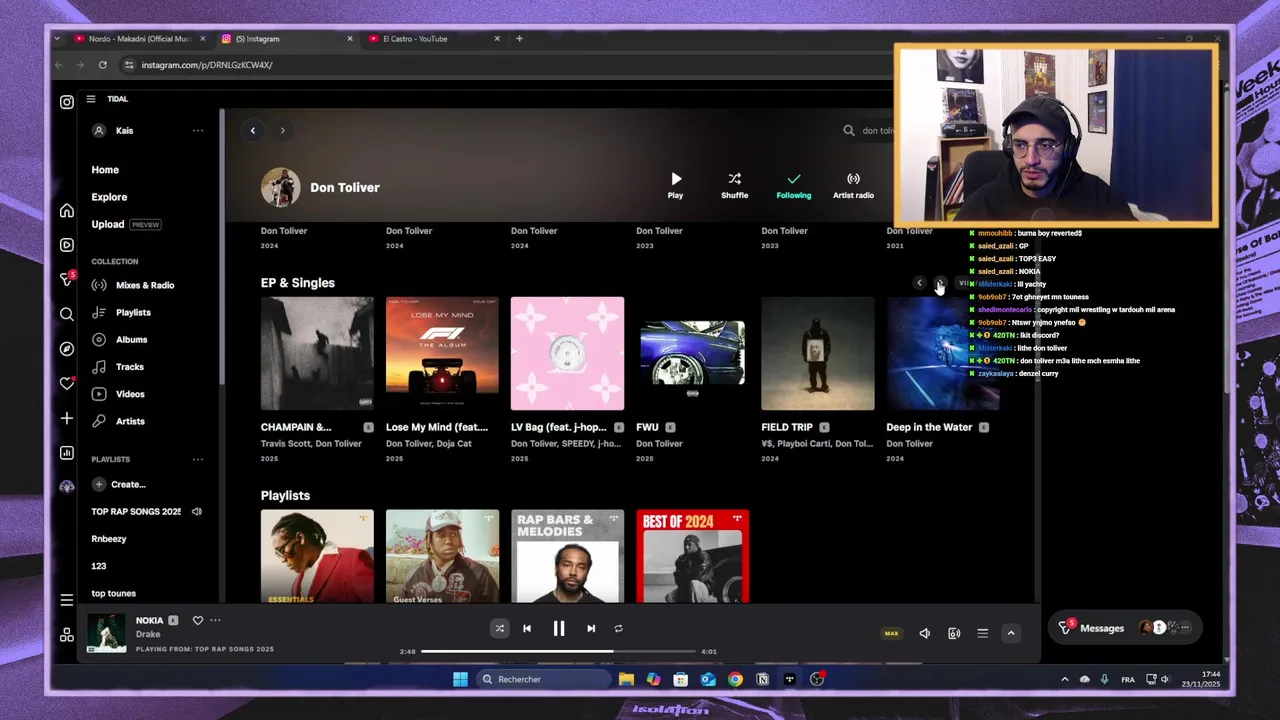
Task: Open Instagram direct messages icon with badge
Action: coord(67,279)
